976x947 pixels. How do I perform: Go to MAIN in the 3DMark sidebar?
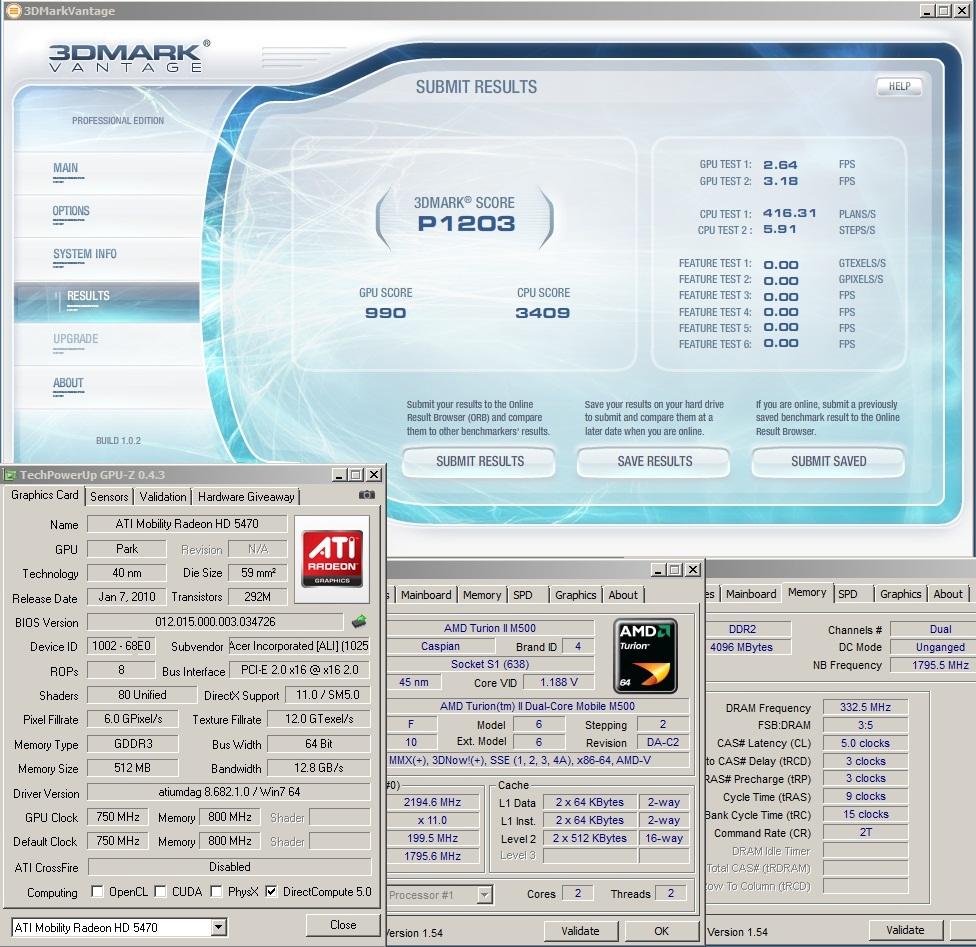click(x=65, y=168)
